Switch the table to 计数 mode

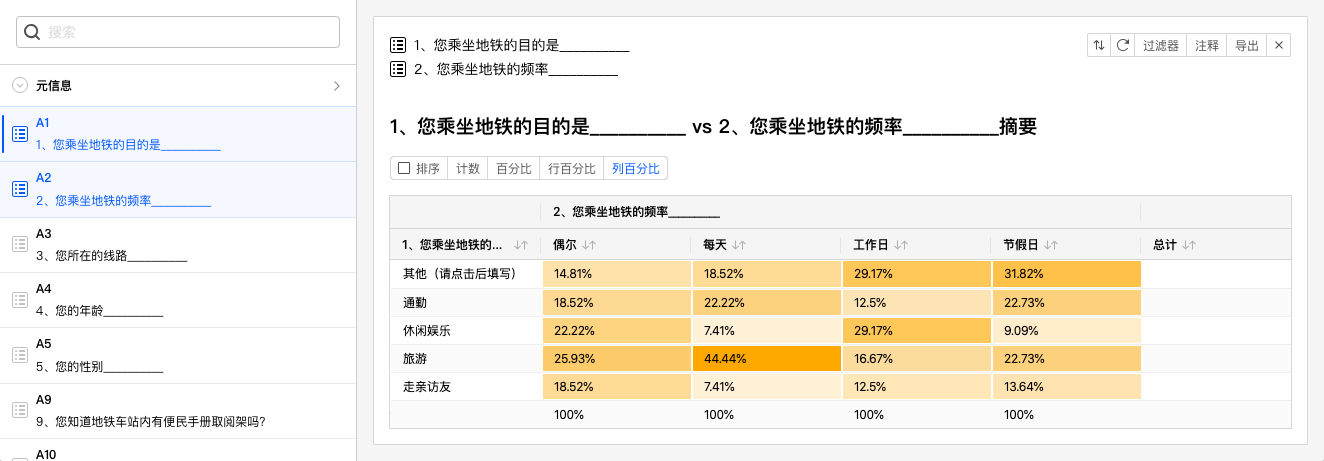click(467, 168)
